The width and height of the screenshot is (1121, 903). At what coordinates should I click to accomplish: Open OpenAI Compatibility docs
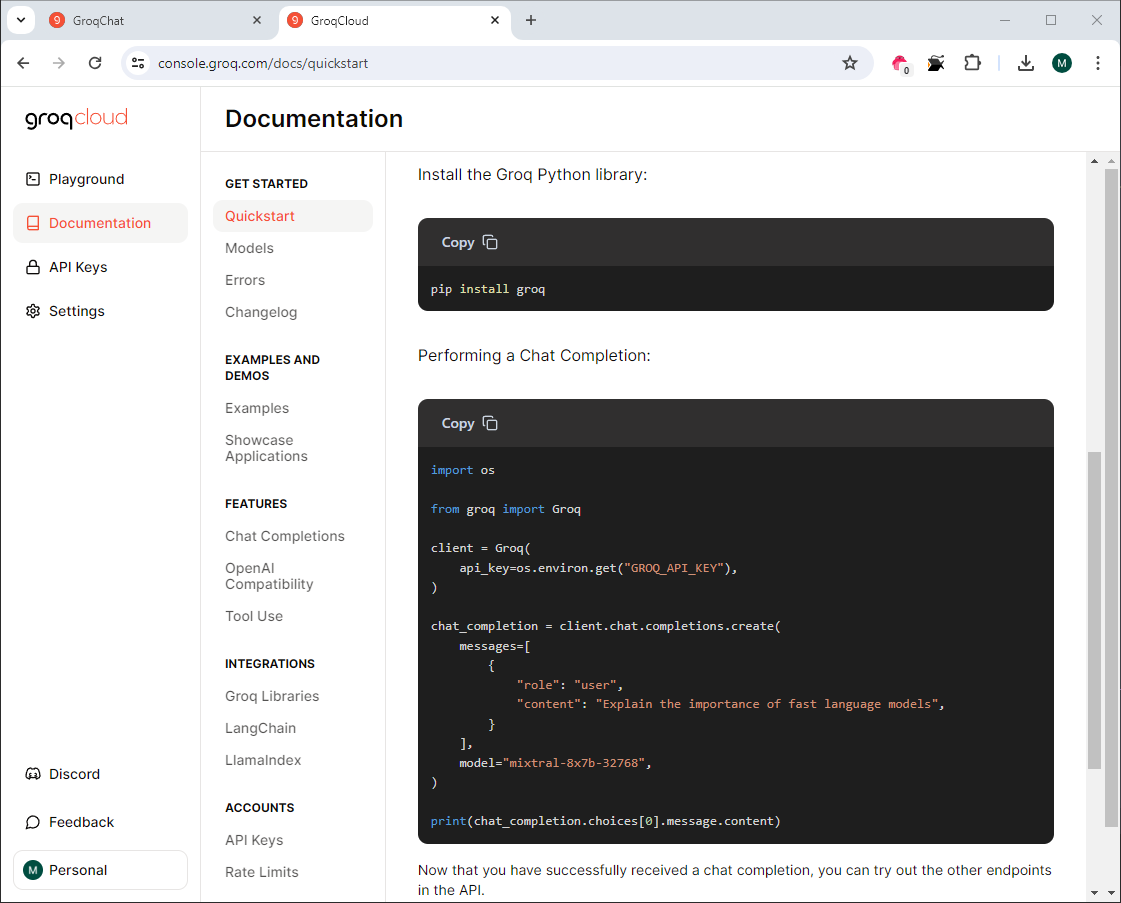pos(269,576)
